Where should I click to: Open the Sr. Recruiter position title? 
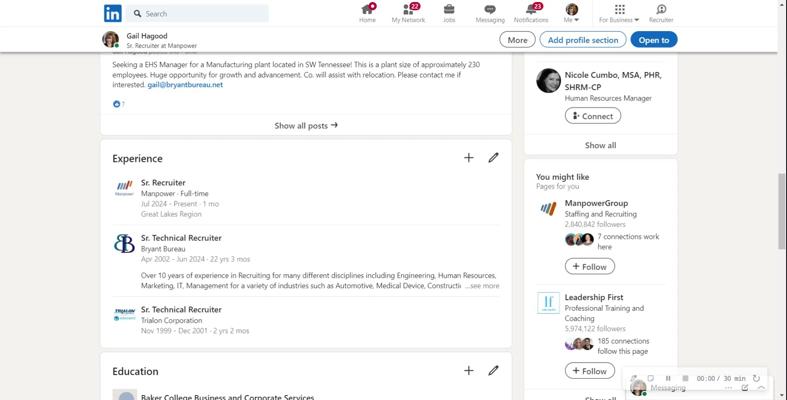pos(163,183)
